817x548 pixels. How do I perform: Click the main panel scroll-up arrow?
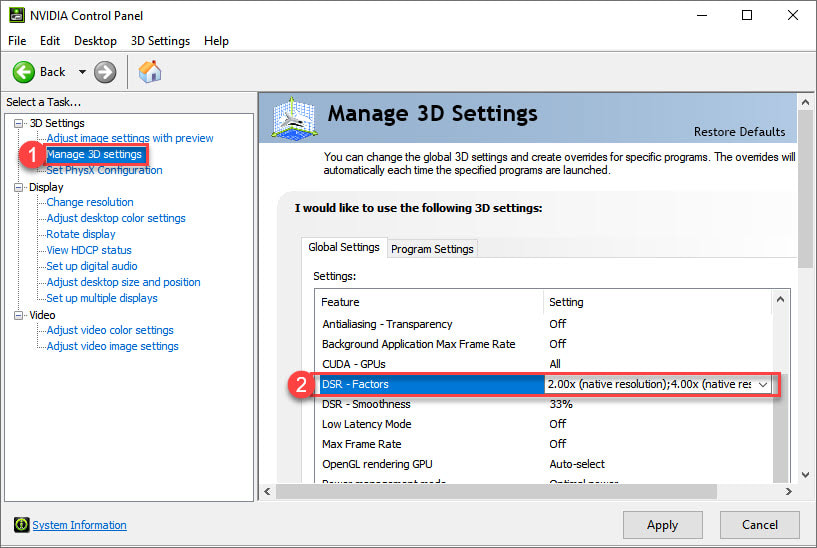click(805, 103)
